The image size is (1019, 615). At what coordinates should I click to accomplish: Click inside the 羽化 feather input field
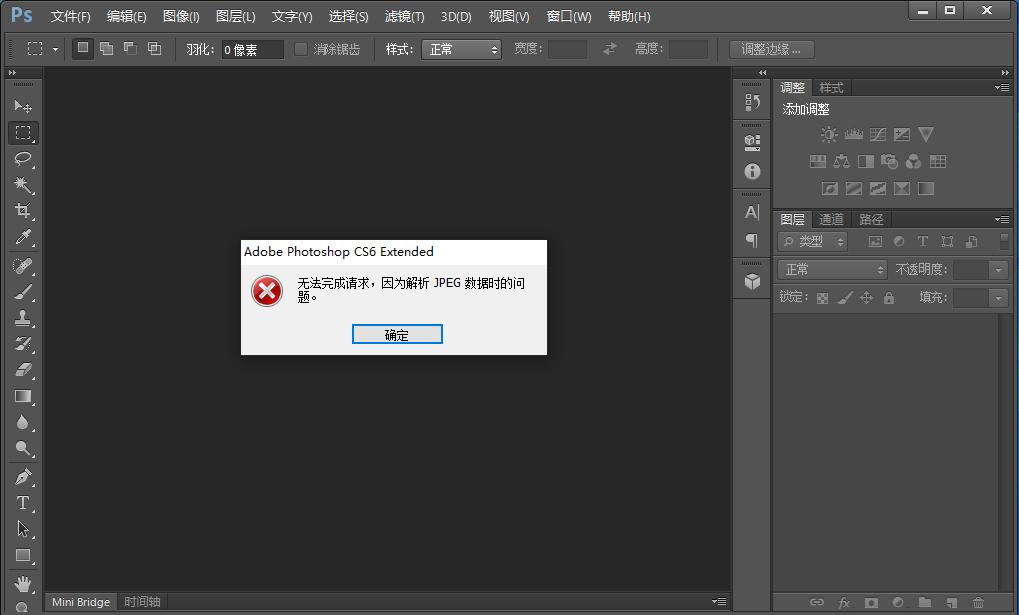[250, 48]
